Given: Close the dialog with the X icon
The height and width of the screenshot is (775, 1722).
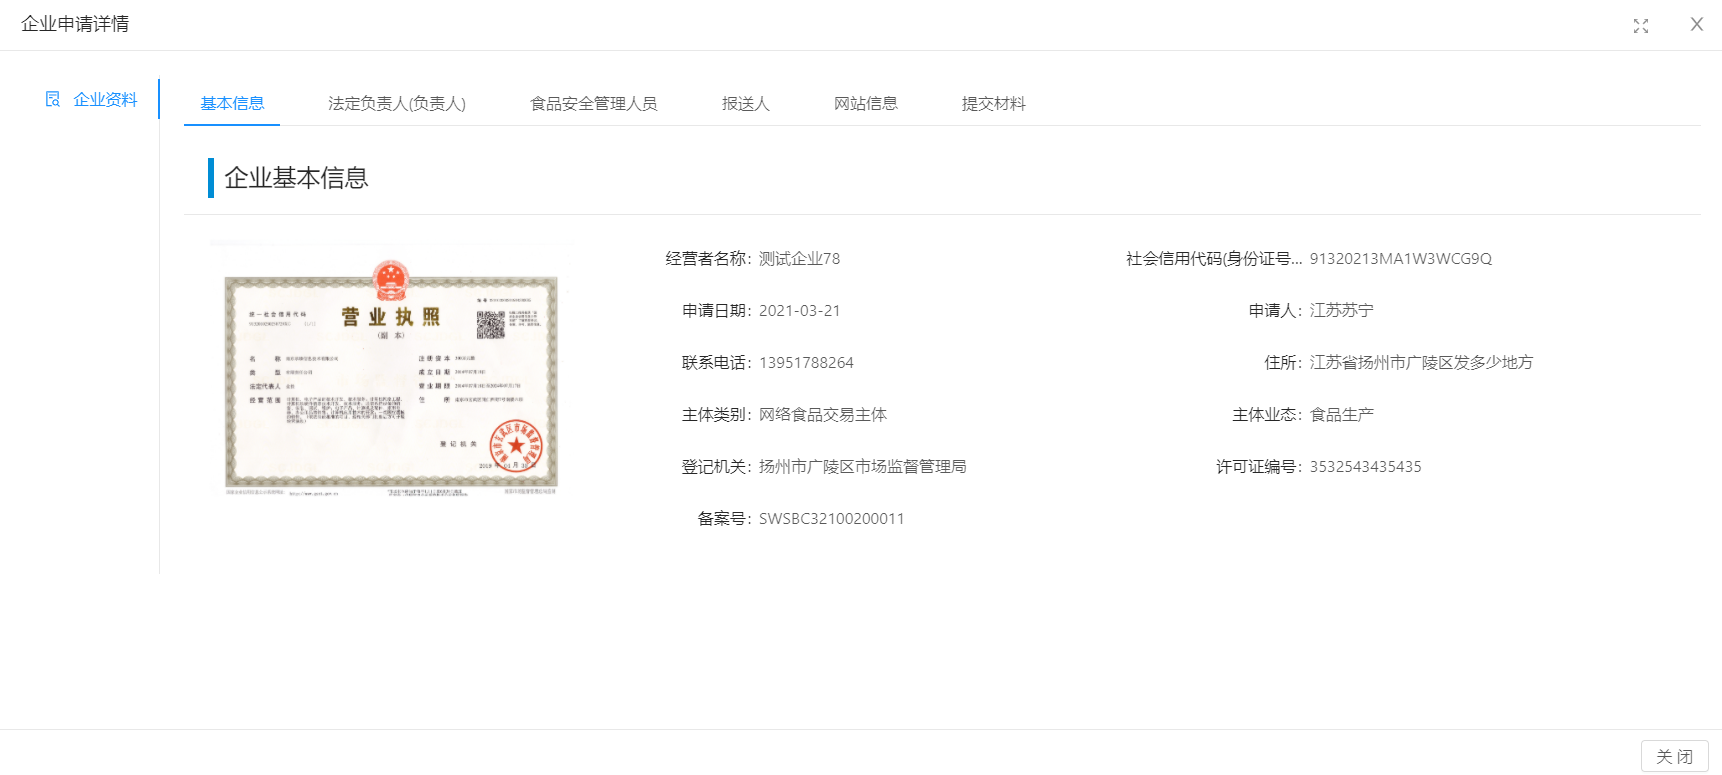Looking at the screenshot, I should tap(1696, 25).
